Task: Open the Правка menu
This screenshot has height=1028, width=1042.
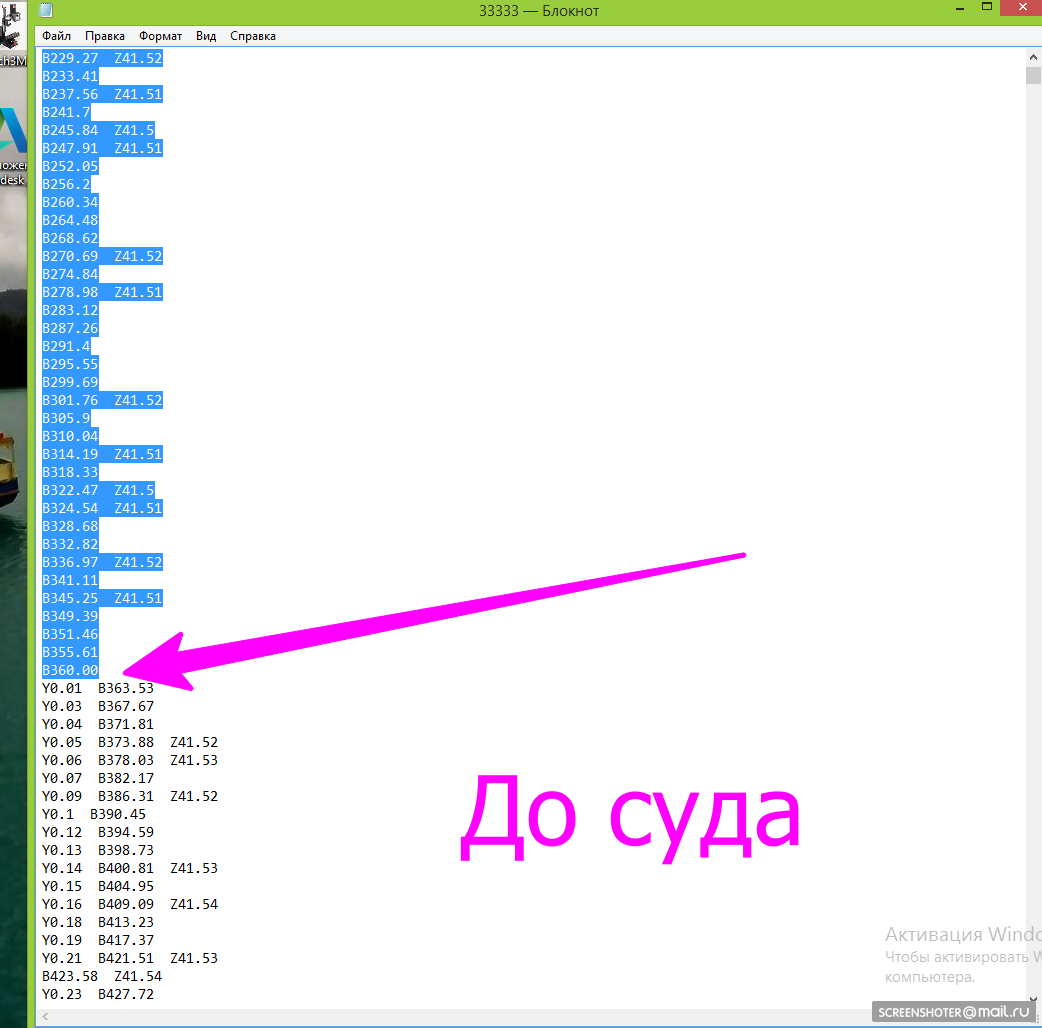Action: (x=104, y=36)
